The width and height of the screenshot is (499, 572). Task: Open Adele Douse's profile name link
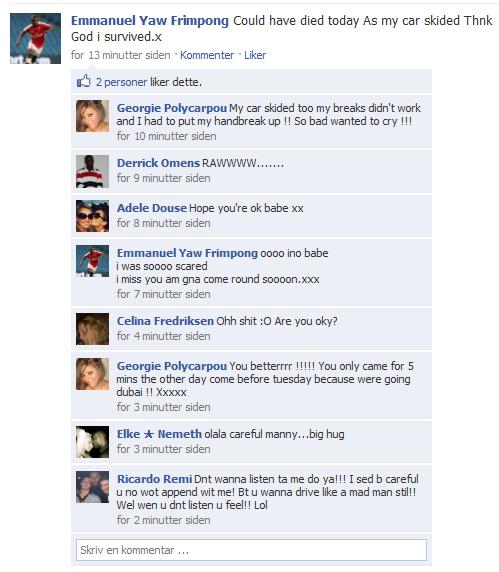coord(152,208)
